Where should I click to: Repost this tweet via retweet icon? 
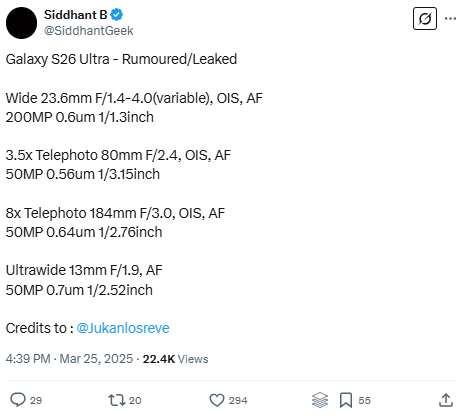(116, 400)
